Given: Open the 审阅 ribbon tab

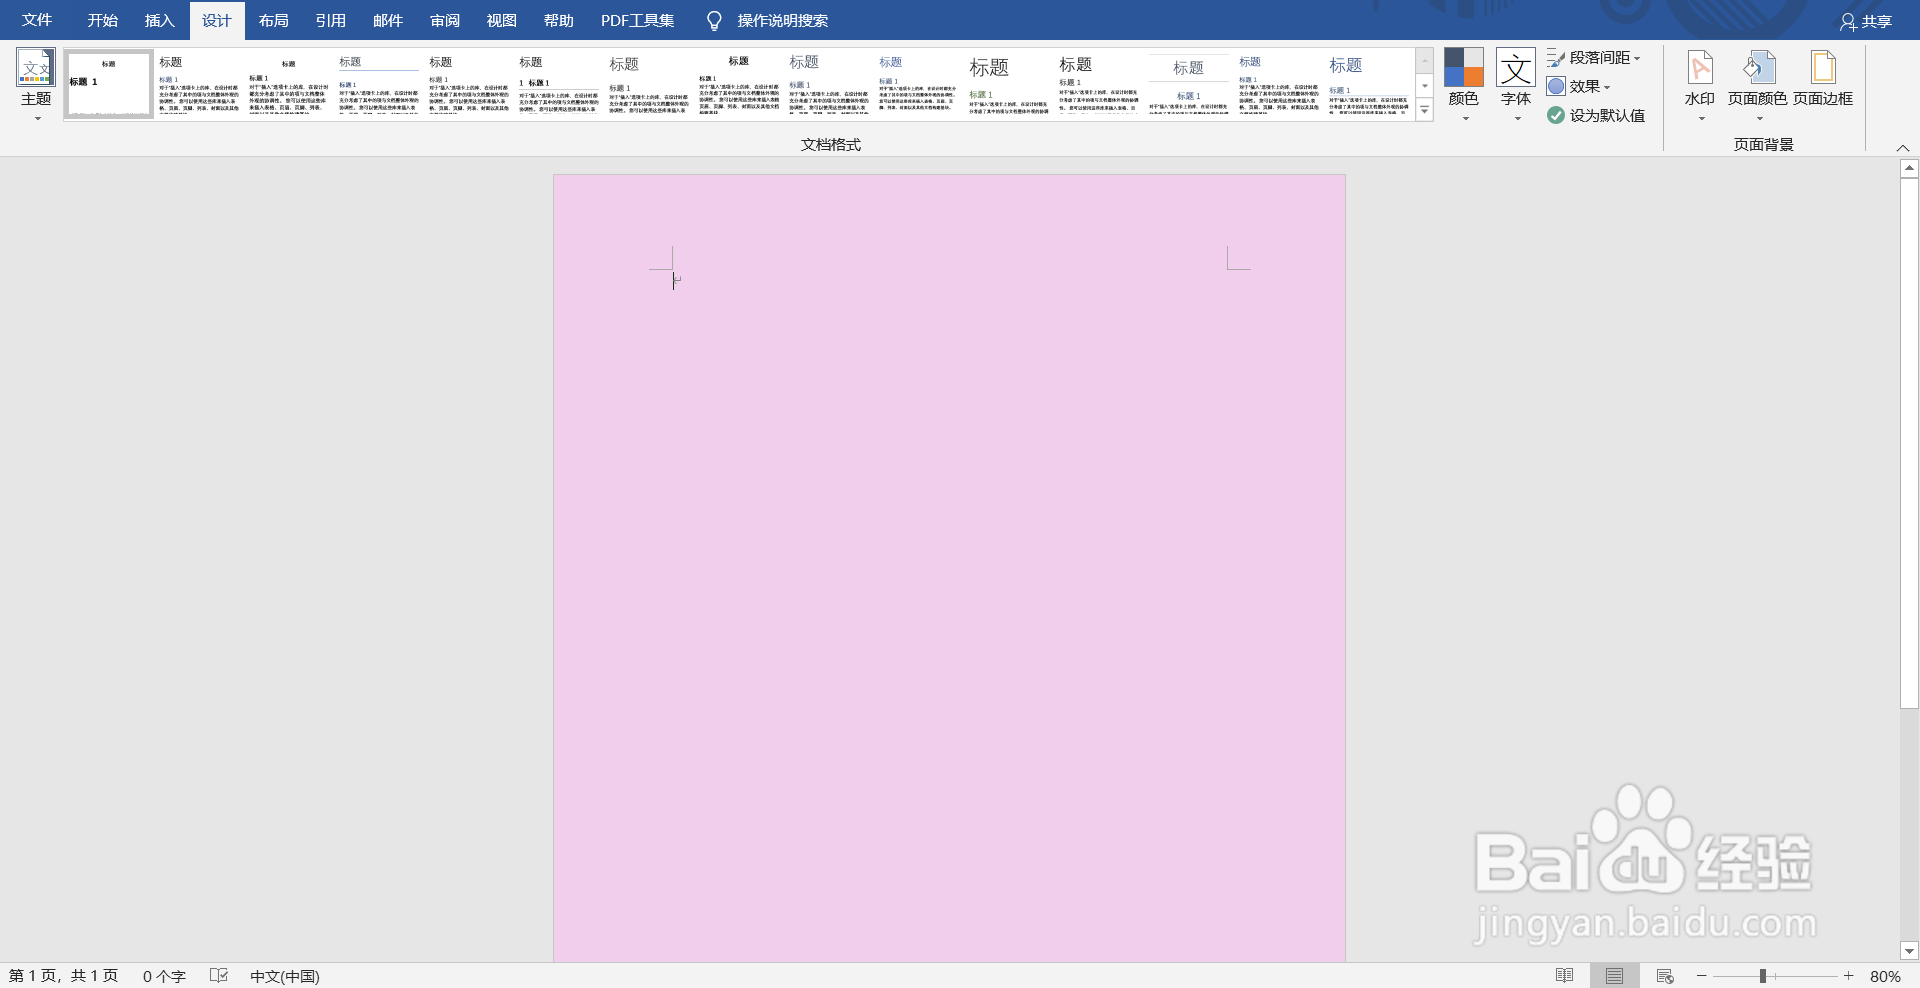Looking at the screenshot, I should [444, 20].
